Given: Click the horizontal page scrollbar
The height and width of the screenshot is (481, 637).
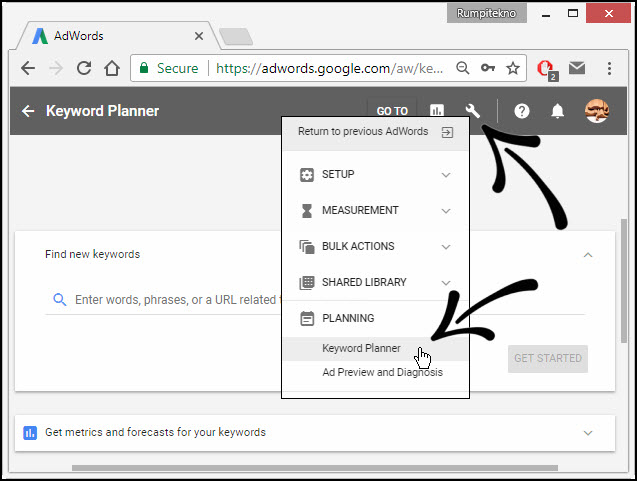Looking at the screenshot, I should point(315,468).
